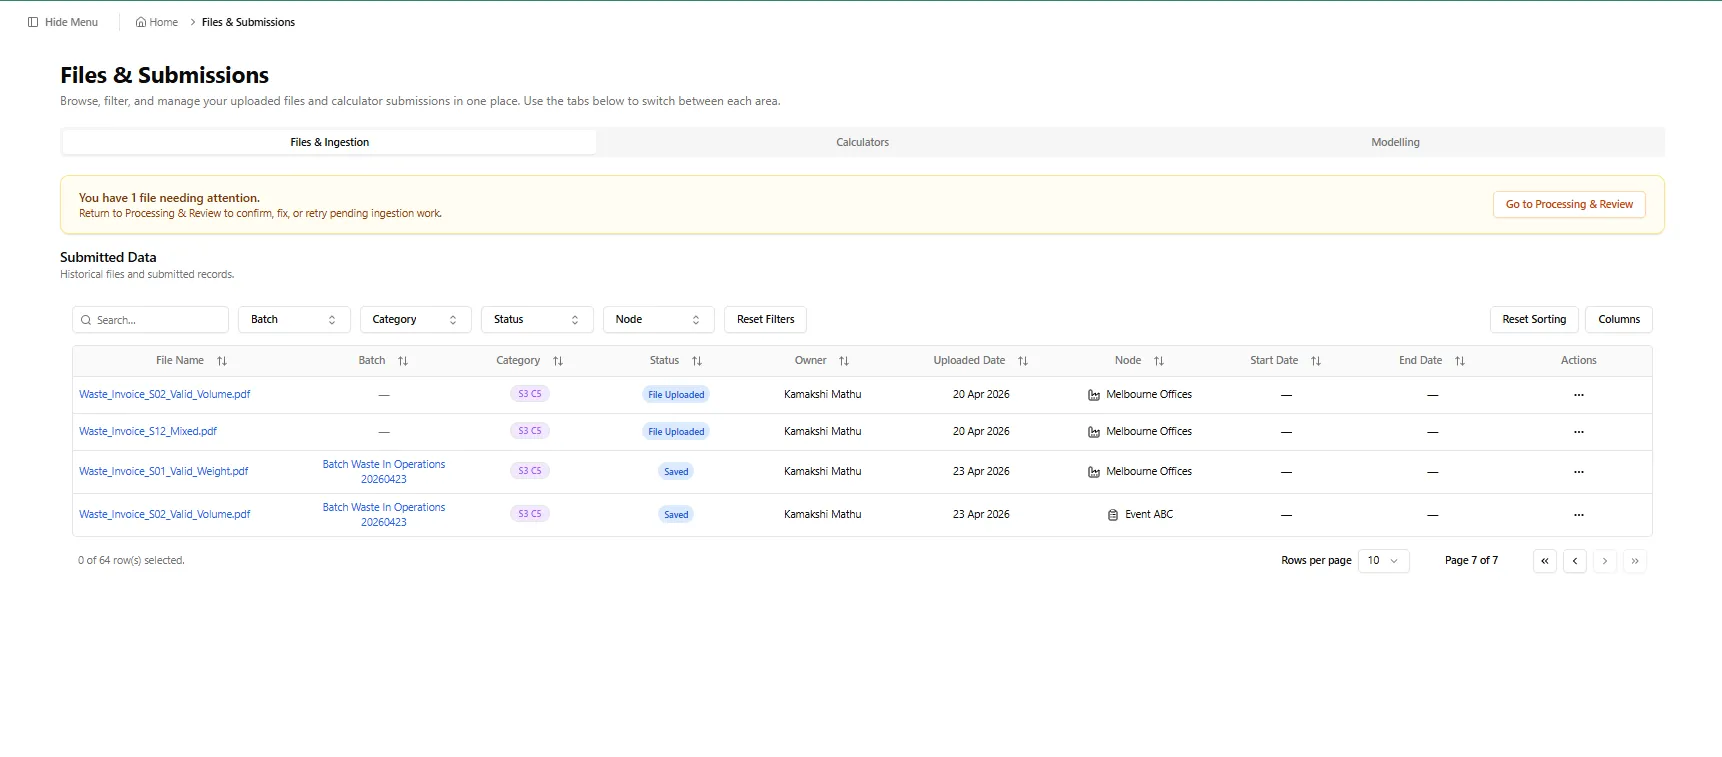Open Waste_Invoice_S01_Valid_Weight.pdf file link
The height and width of the screenshot is (757, 1722).
pos(164,472)
